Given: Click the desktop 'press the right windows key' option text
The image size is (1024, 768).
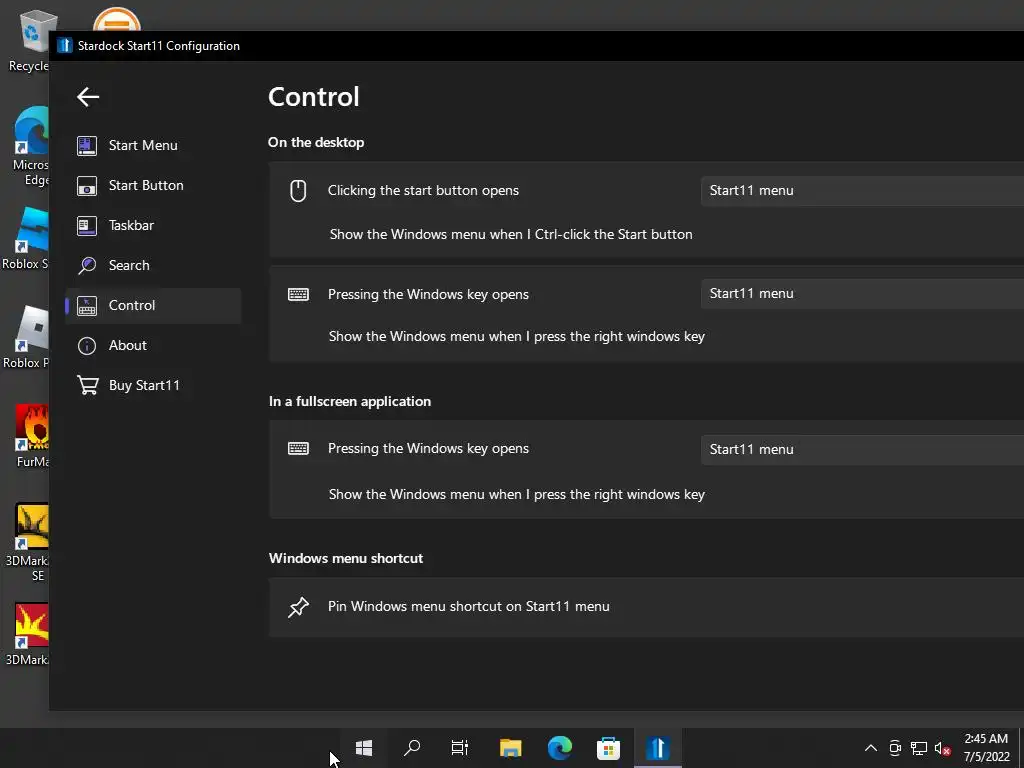Looking at the screenshot, I should point(517,336).
